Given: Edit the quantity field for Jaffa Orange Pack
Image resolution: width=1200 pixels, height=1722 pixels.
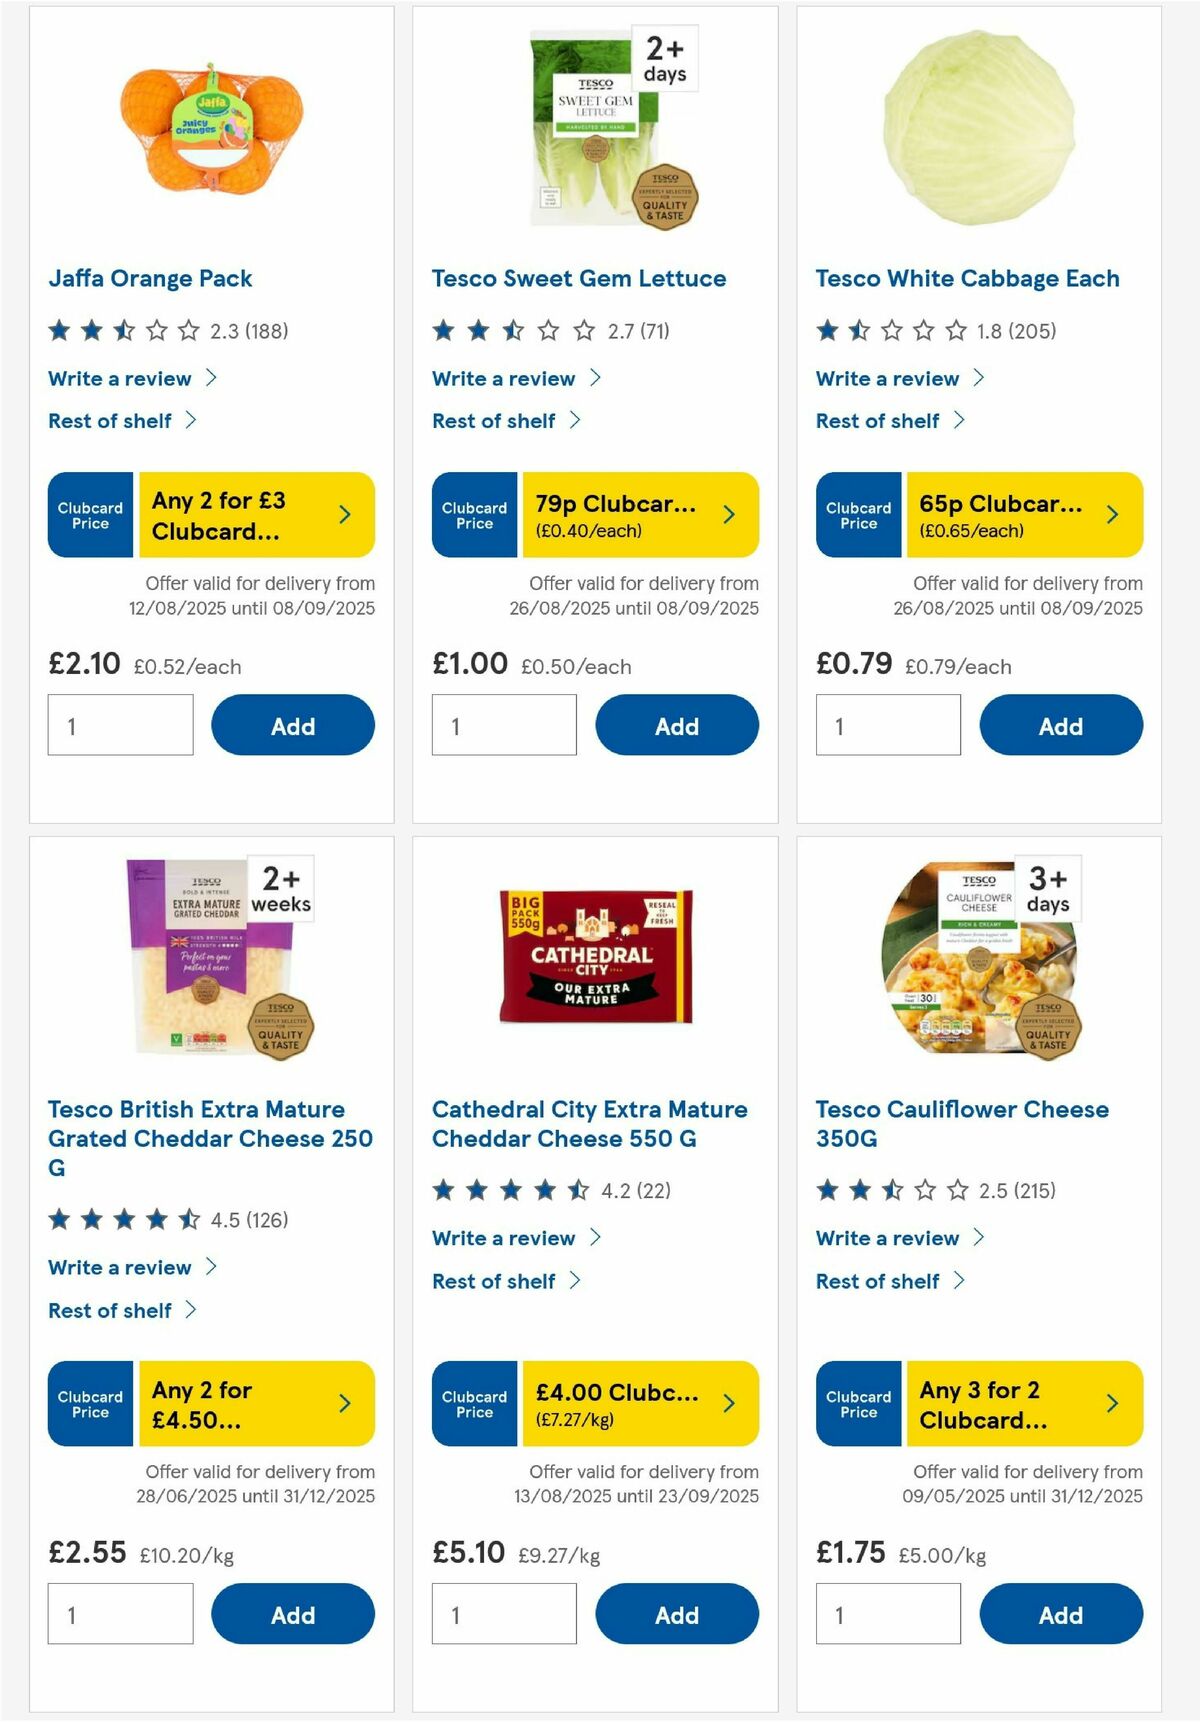Looking at the screenshot, I should click(120, 724).
